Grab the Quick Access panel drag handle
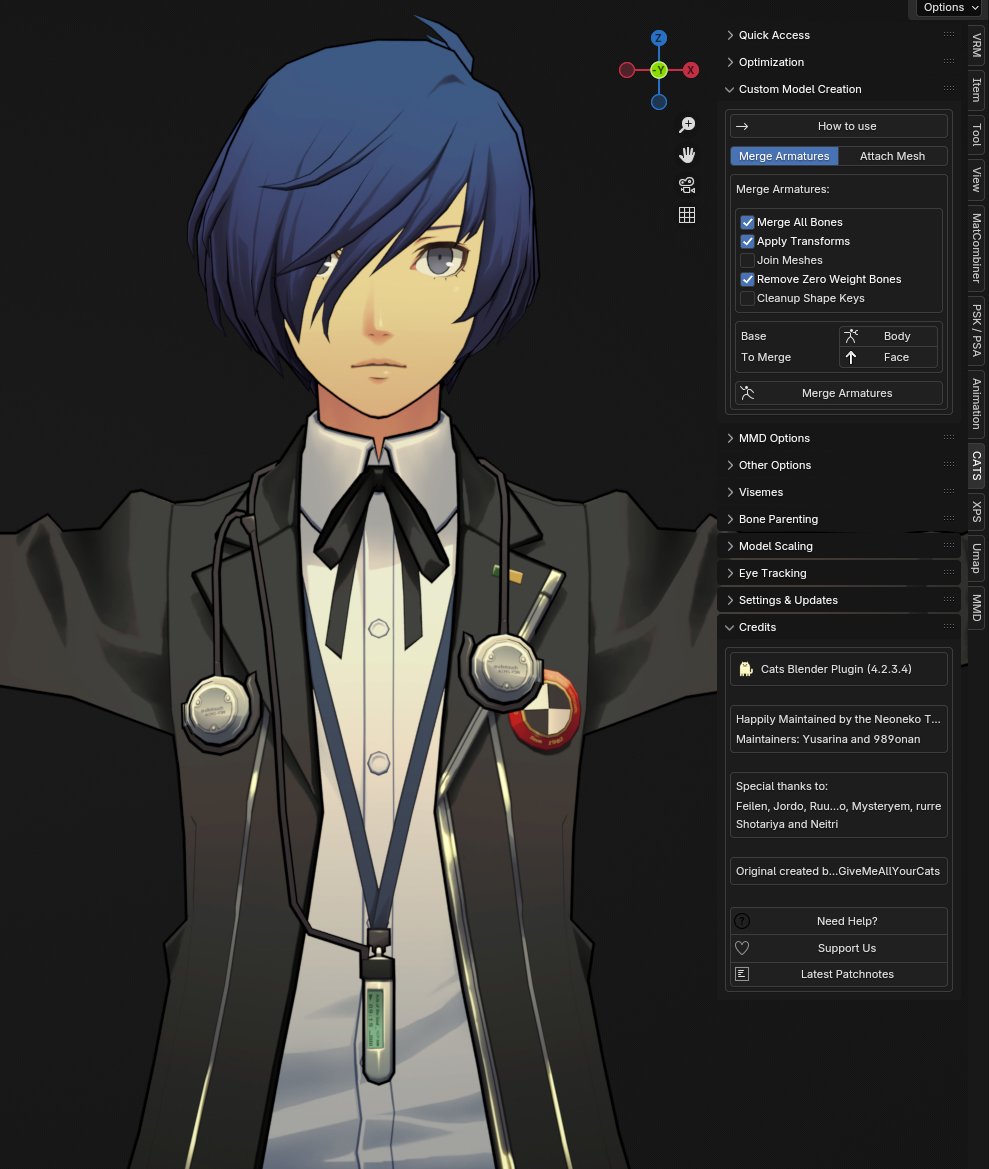The height and width of the screenshot is (1169, 989). (949, 34)
